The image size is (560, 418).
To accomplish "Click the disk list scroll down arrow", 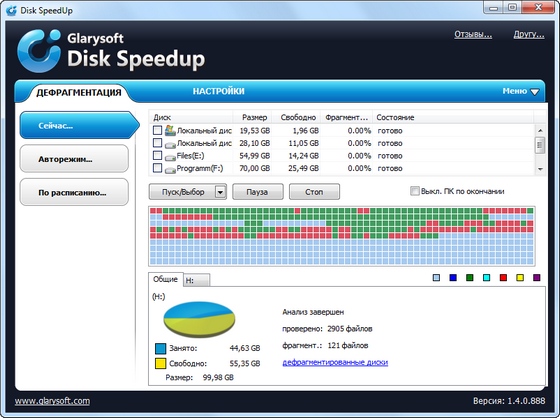I will coord(540,169).
